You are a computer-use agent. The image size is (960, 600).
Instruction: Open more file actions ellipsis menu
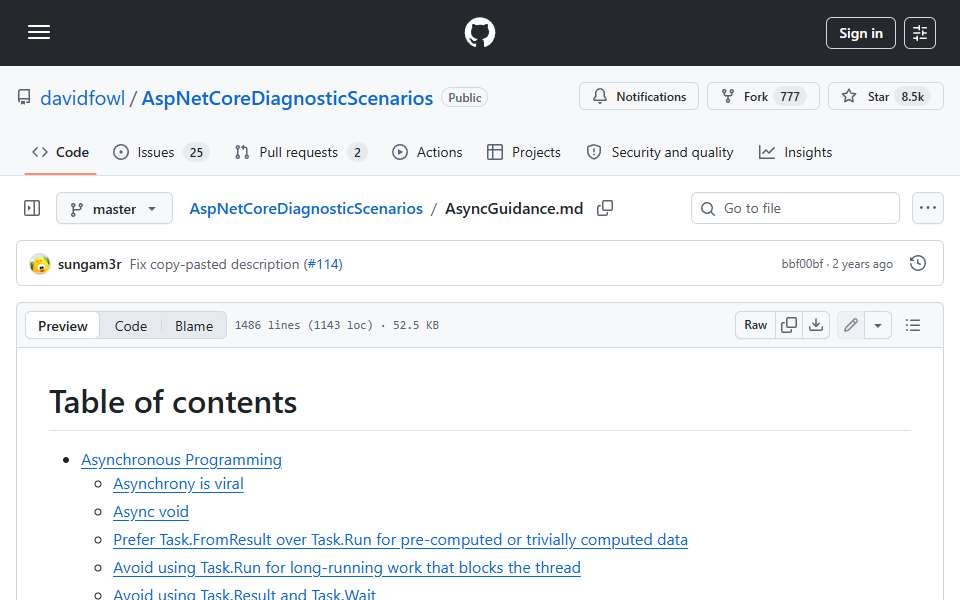928,208
